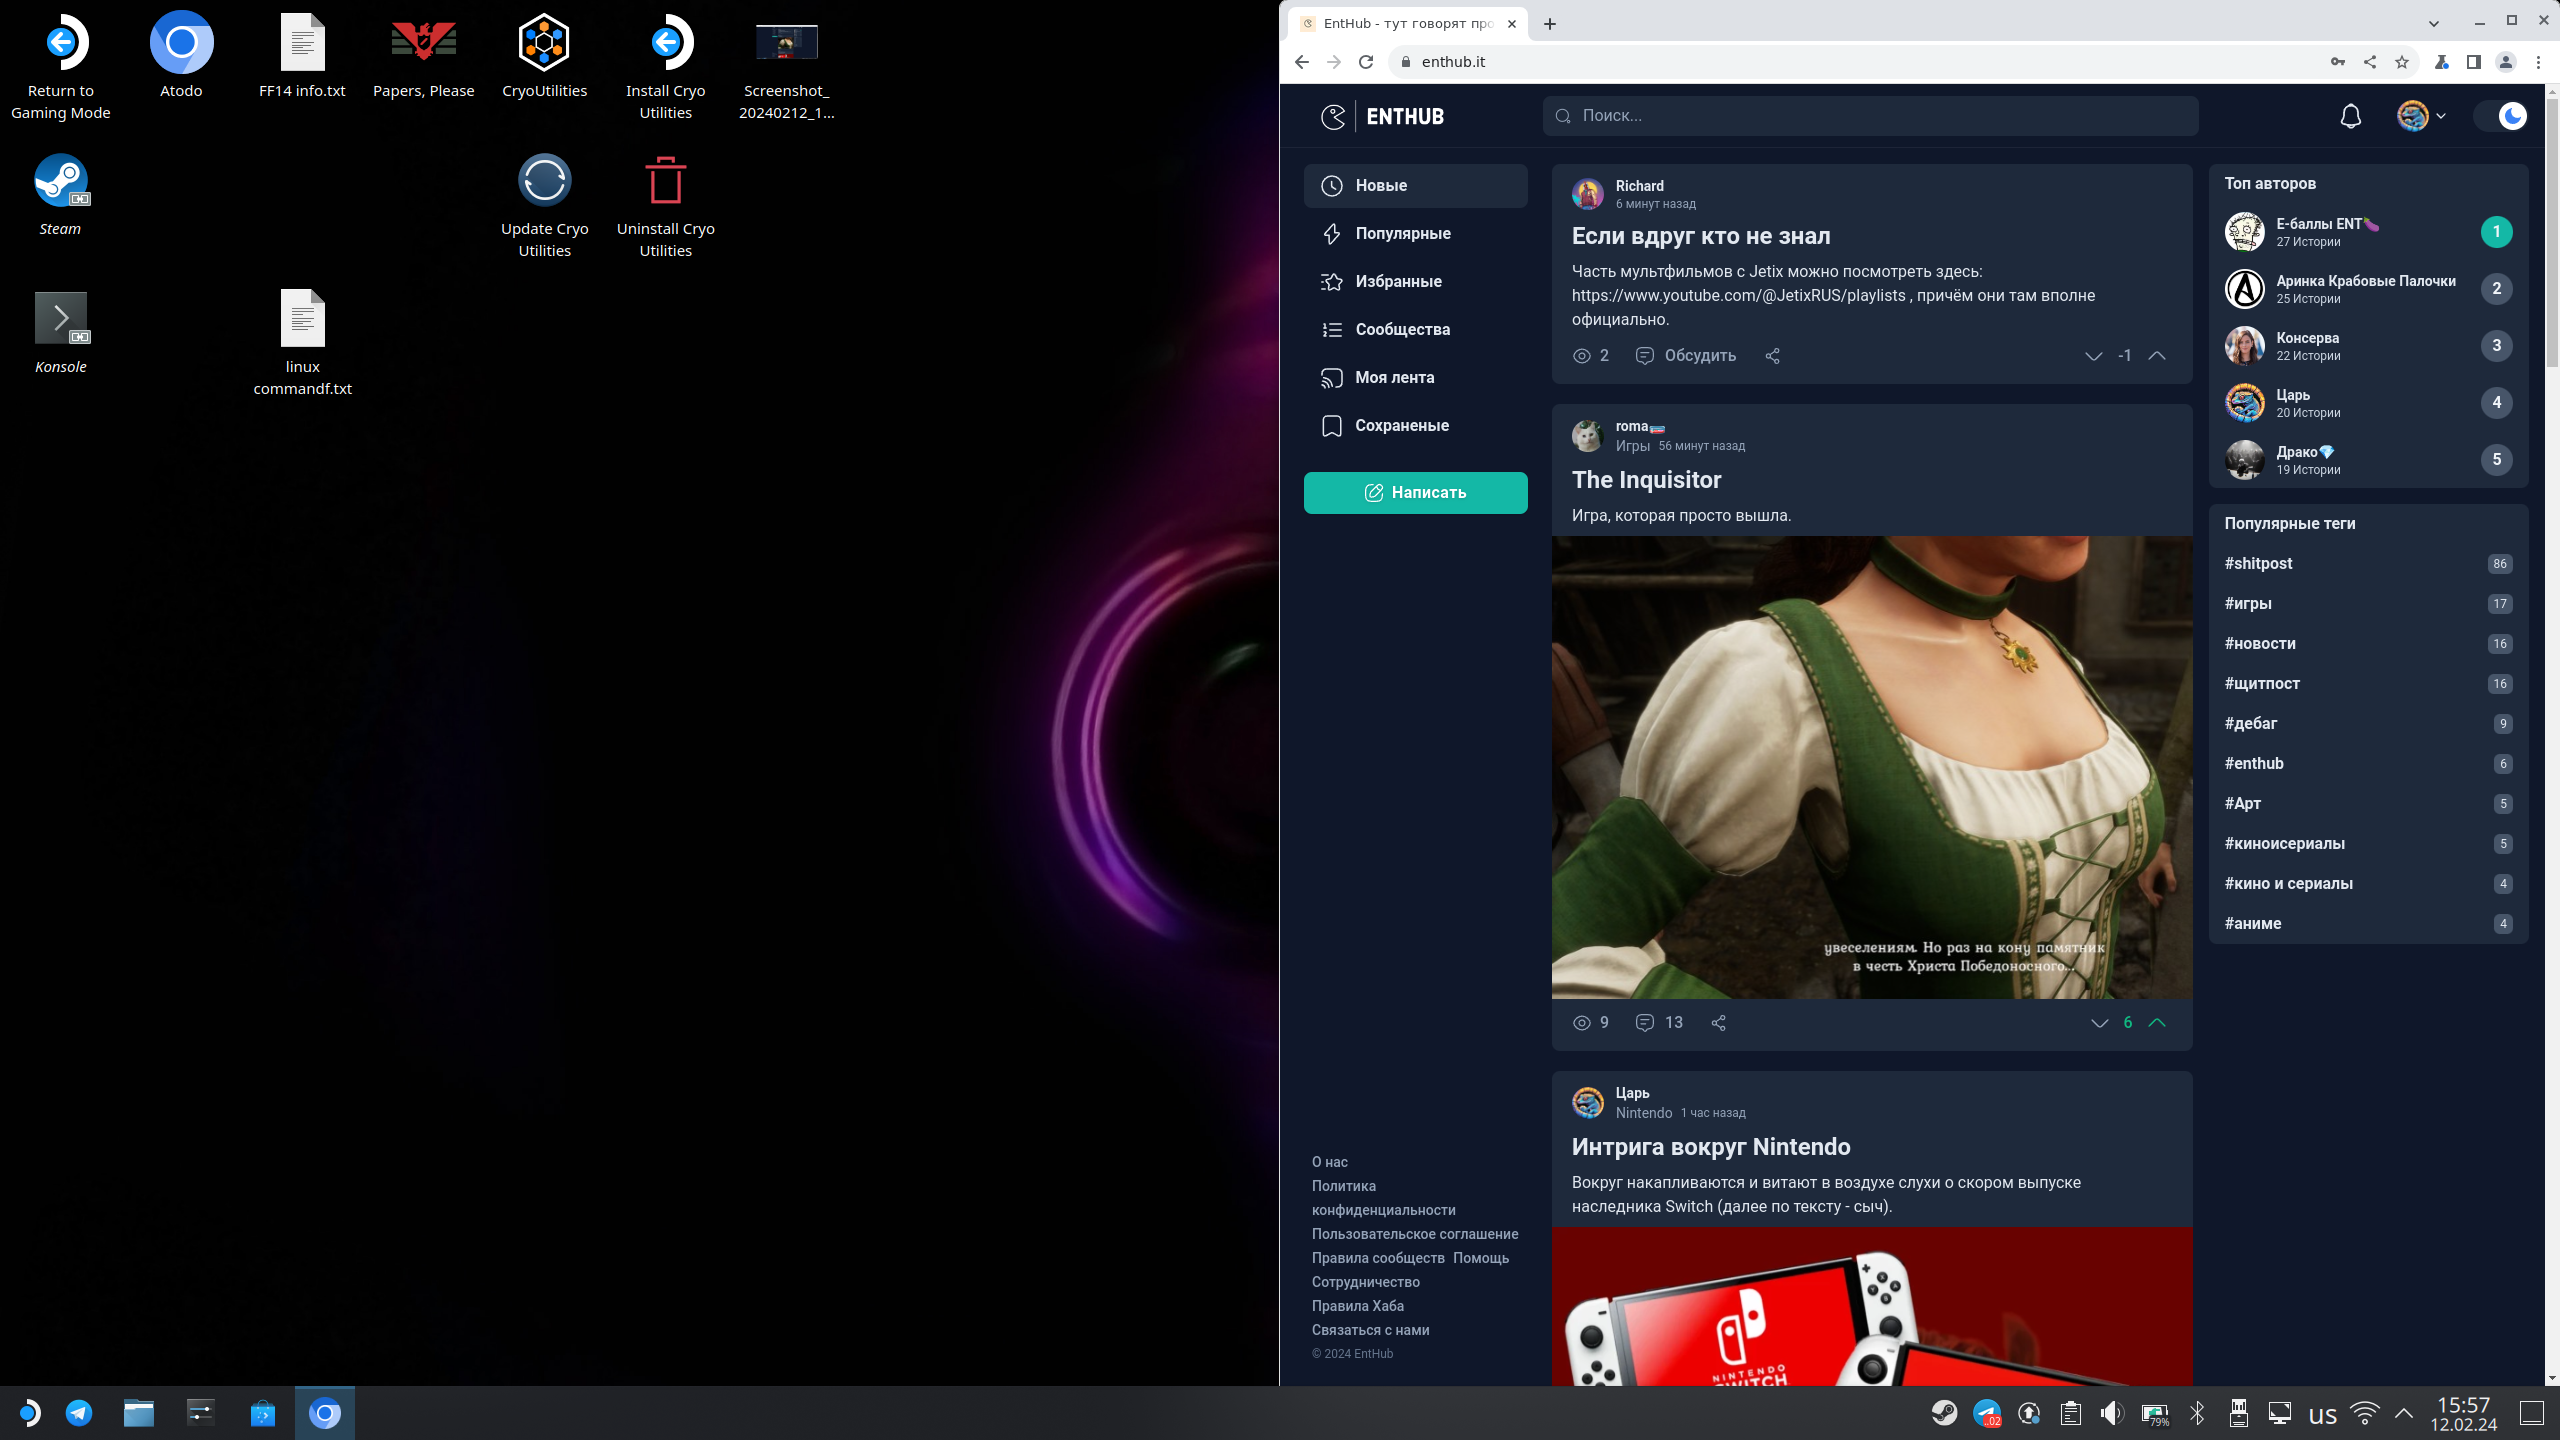
Task: Select the #новости tag
Action: coord(2260,644)
